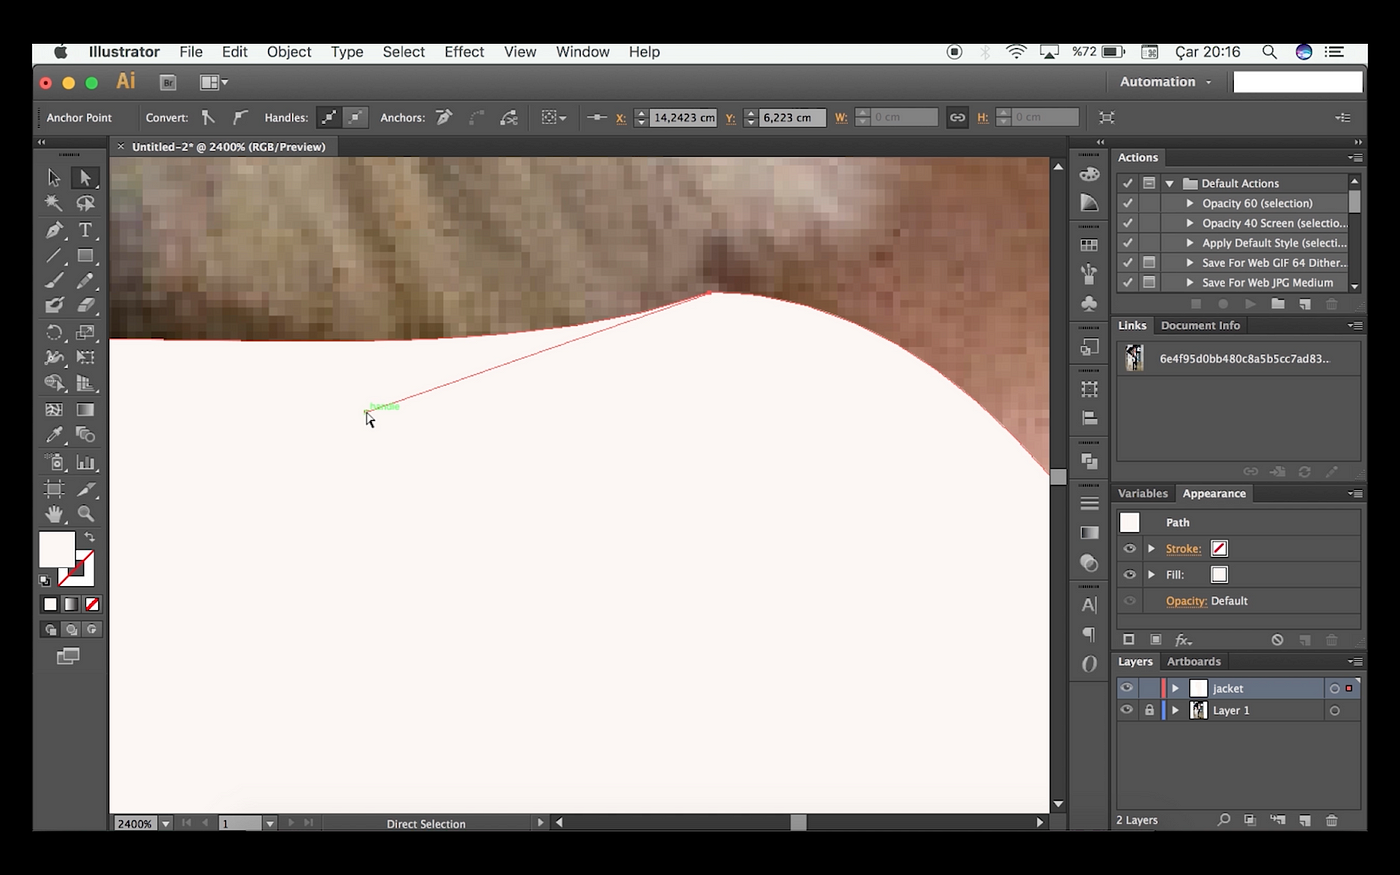Open the zoom level dropdown at 2400%

pyautogui.click(x=166, y=823)
